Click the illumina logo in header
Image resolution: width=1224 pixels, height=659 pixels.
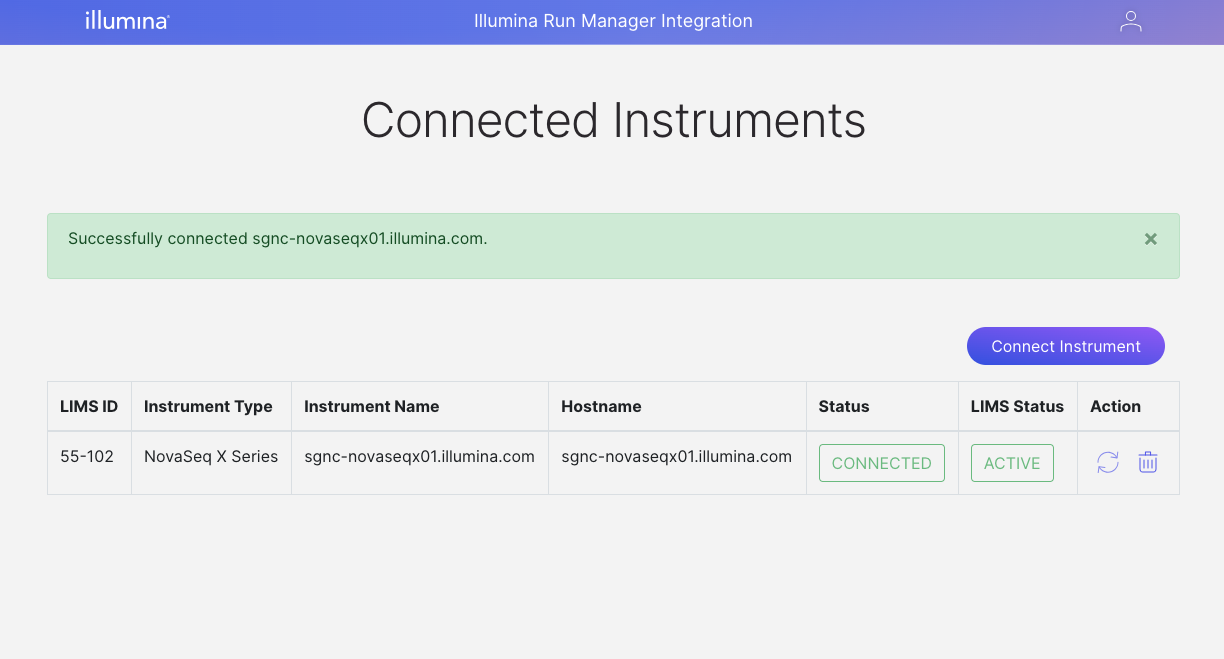(x=127, y=21)
